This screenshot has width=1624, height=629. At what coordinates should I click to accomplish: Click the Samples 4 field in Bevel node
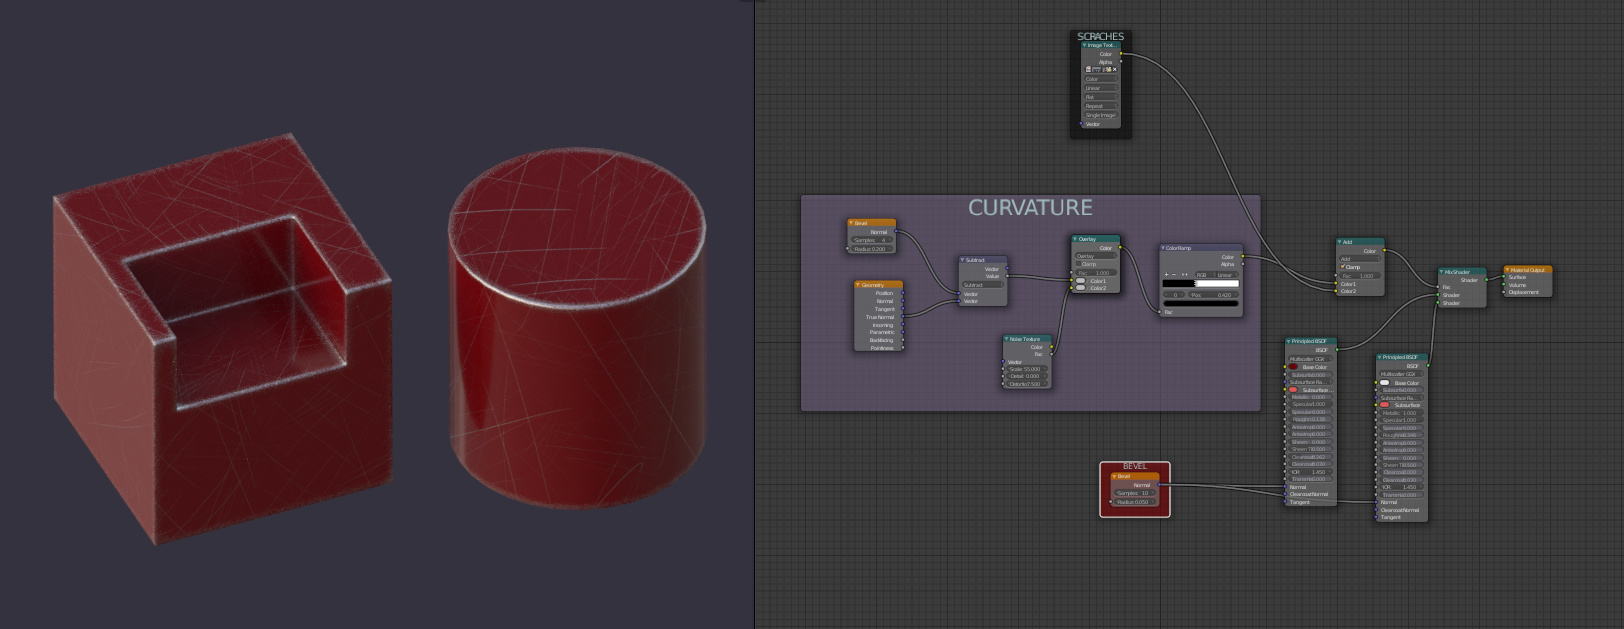click(872, 240)
